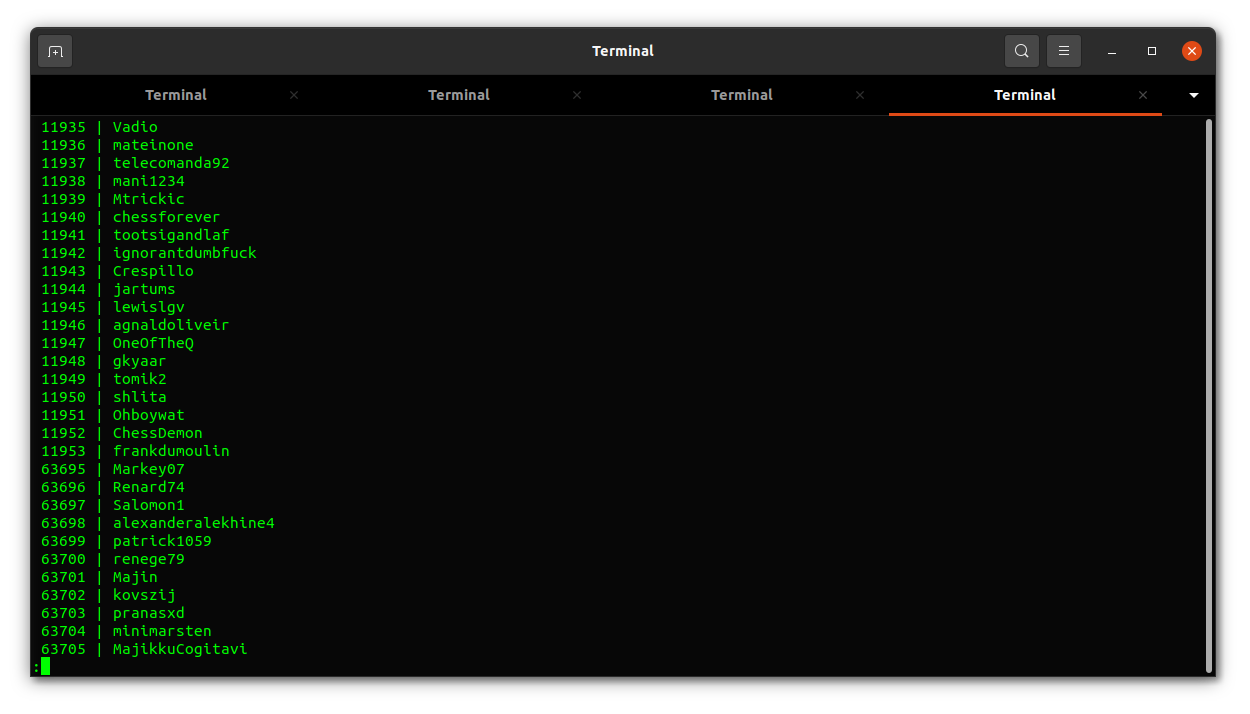The image size is (1250, 714).
Task: Click the username Ohboywat
Action: tap(149, 415)
